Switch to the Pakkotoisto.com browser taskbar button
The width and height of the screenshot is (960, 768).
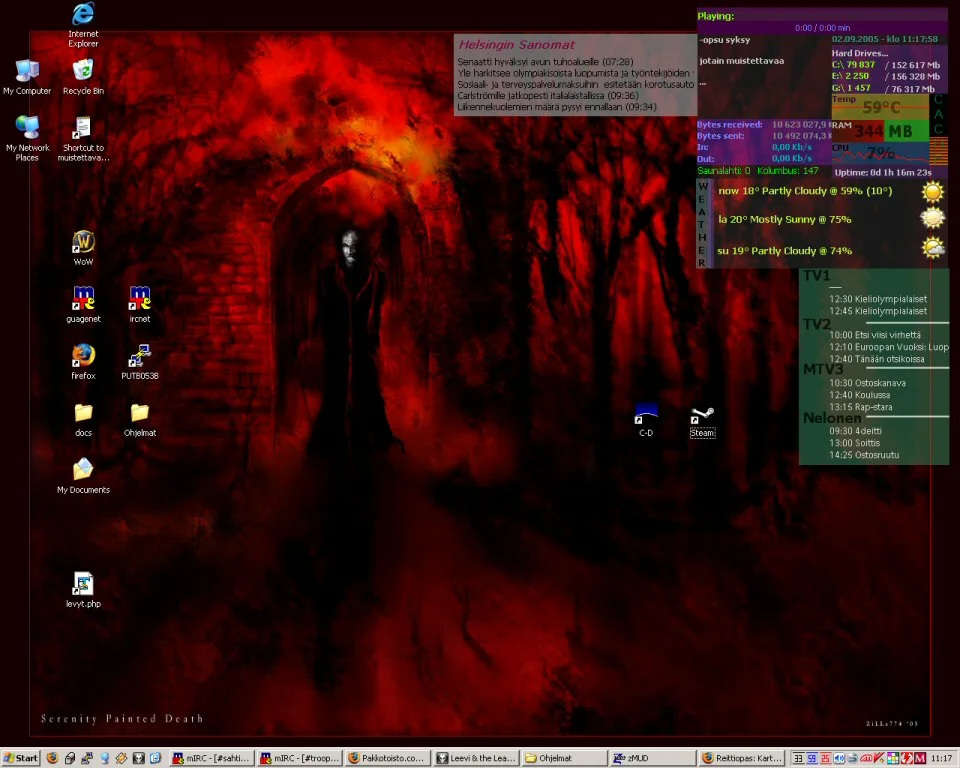coord(387,758)
